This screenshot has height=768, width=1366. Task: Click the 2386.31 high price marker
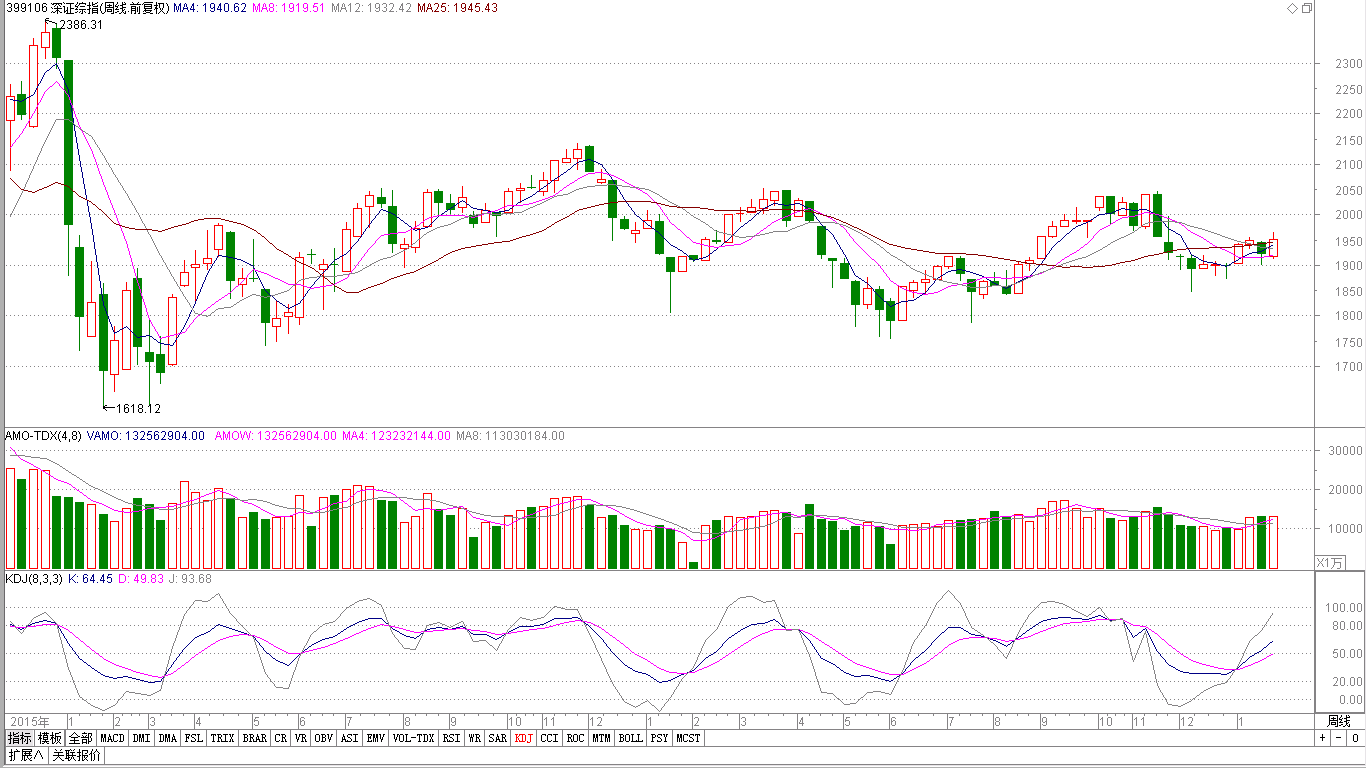coord(81,25)
